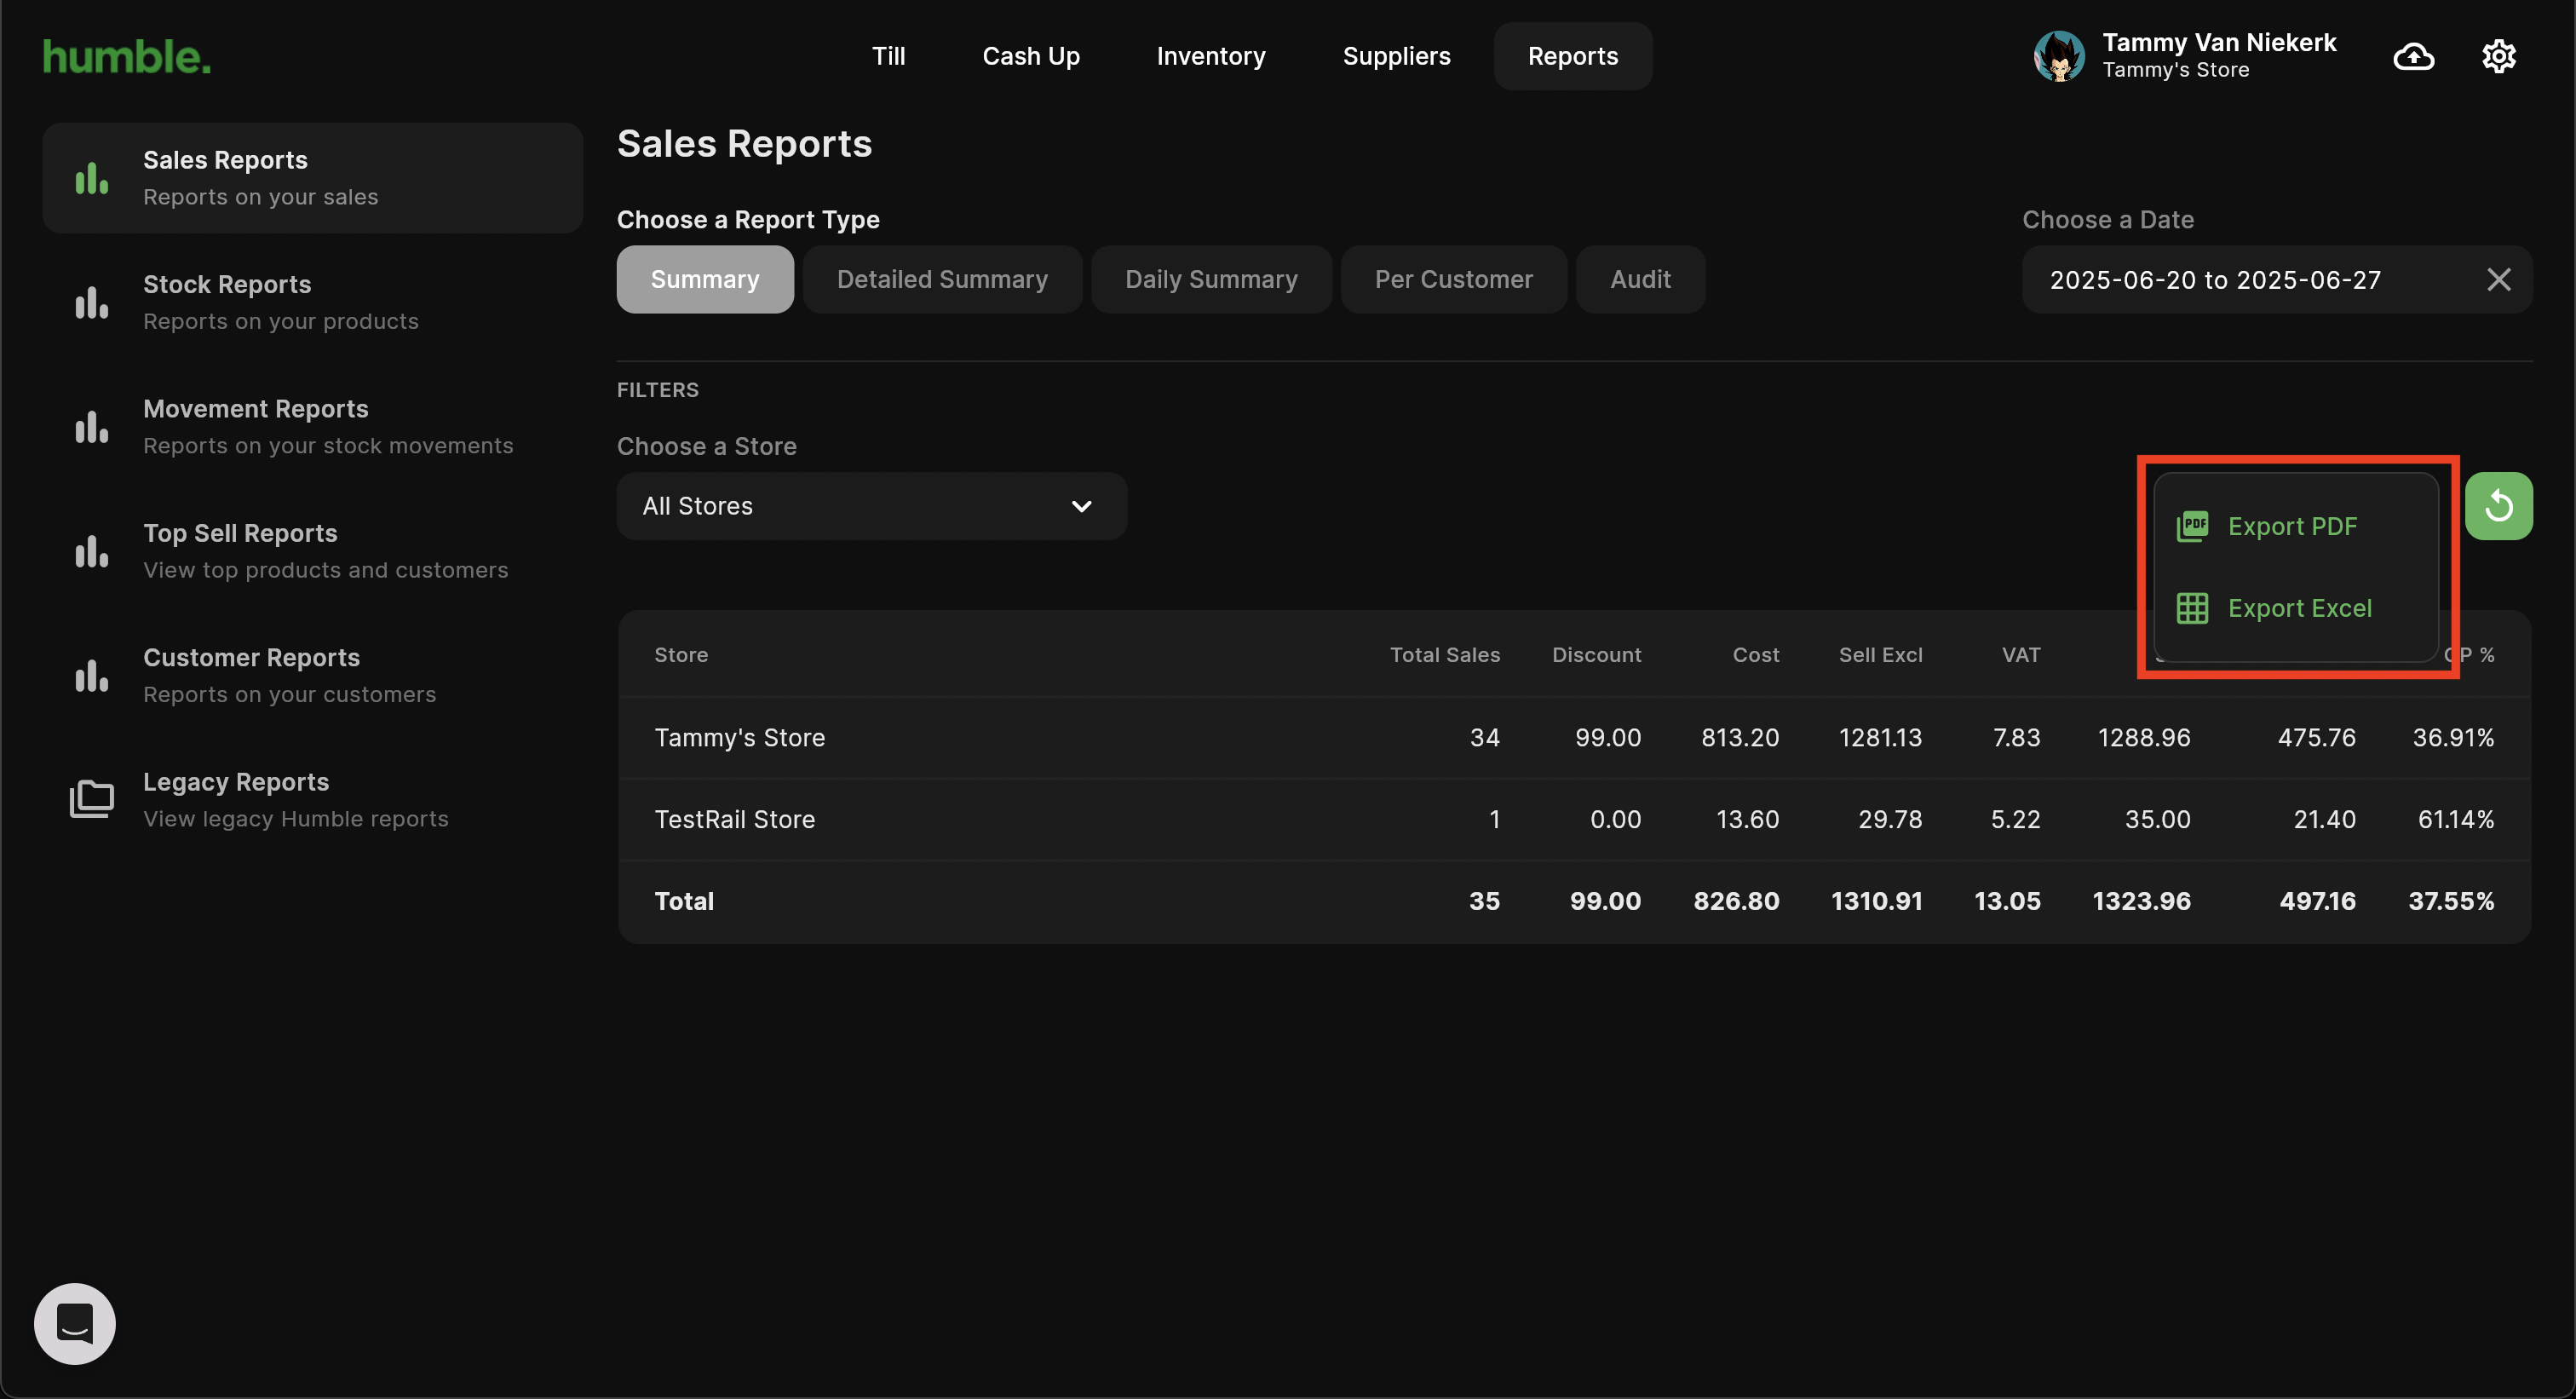
Task: Choose Export Excel from the menu
Action: (x=2295, y=608)
